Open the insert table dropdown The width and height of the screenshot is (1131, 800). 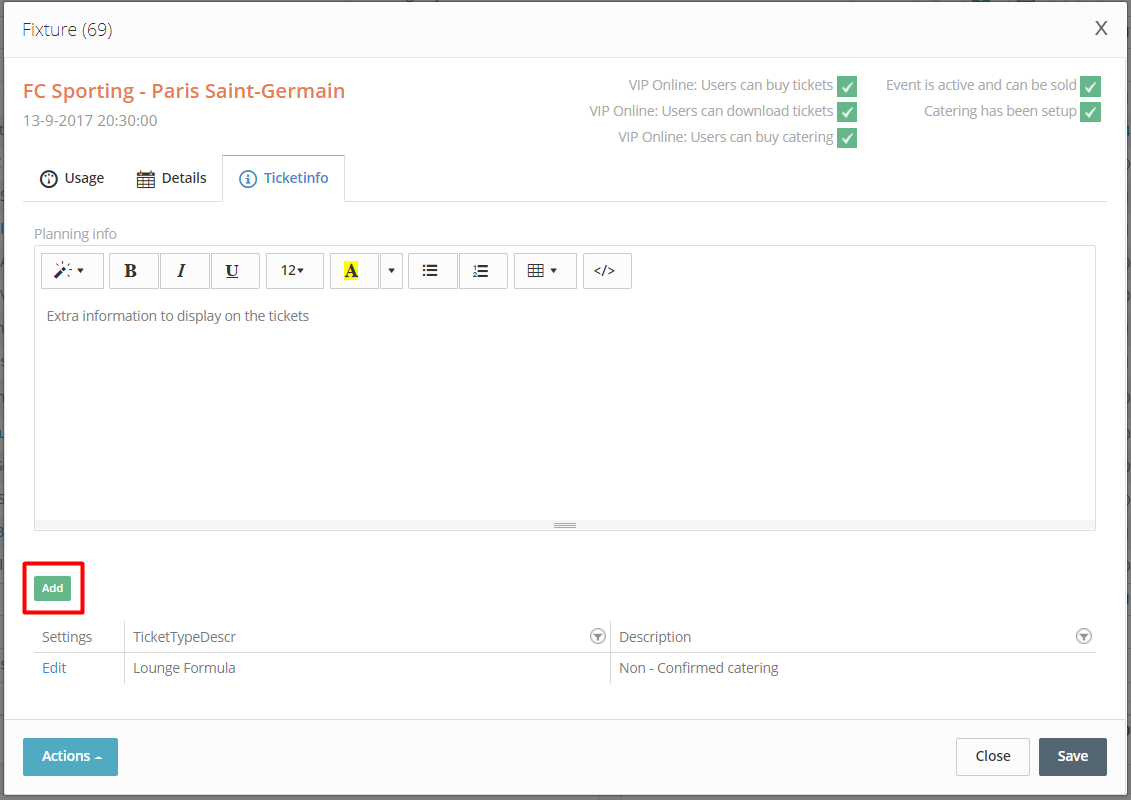[x=545, y=271]
